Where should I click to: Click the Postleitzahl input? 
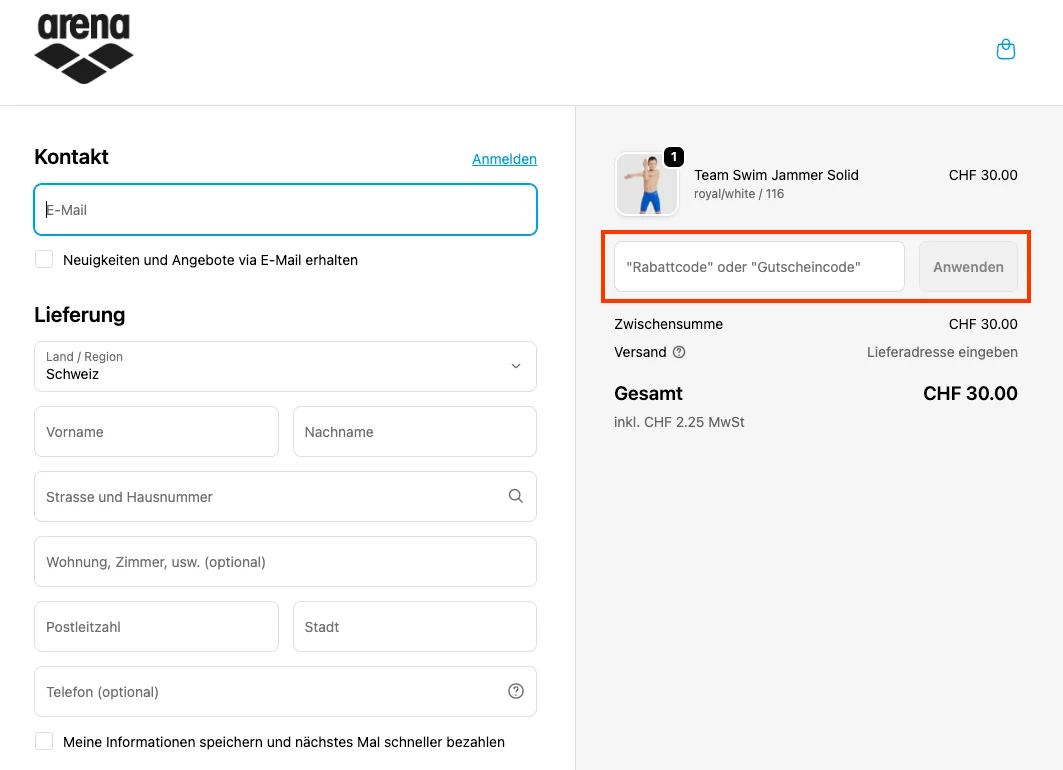coord(156,627)
